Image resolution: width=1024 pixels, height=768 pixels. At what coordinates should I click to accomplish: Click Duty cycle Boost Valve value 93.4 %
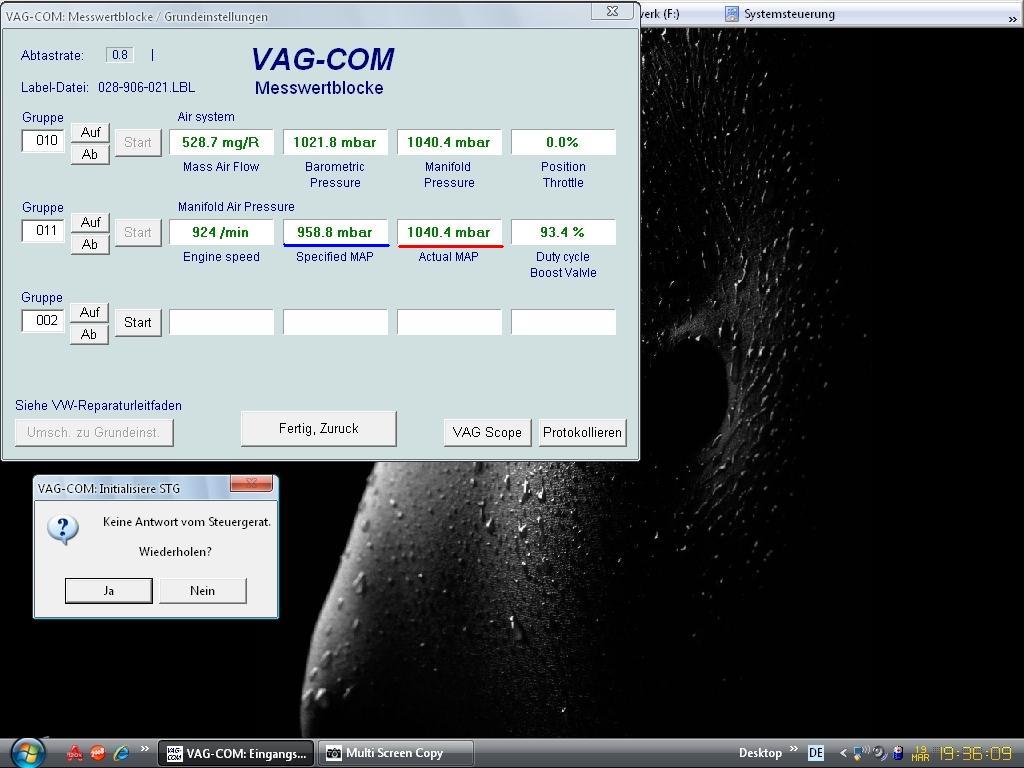563,232
